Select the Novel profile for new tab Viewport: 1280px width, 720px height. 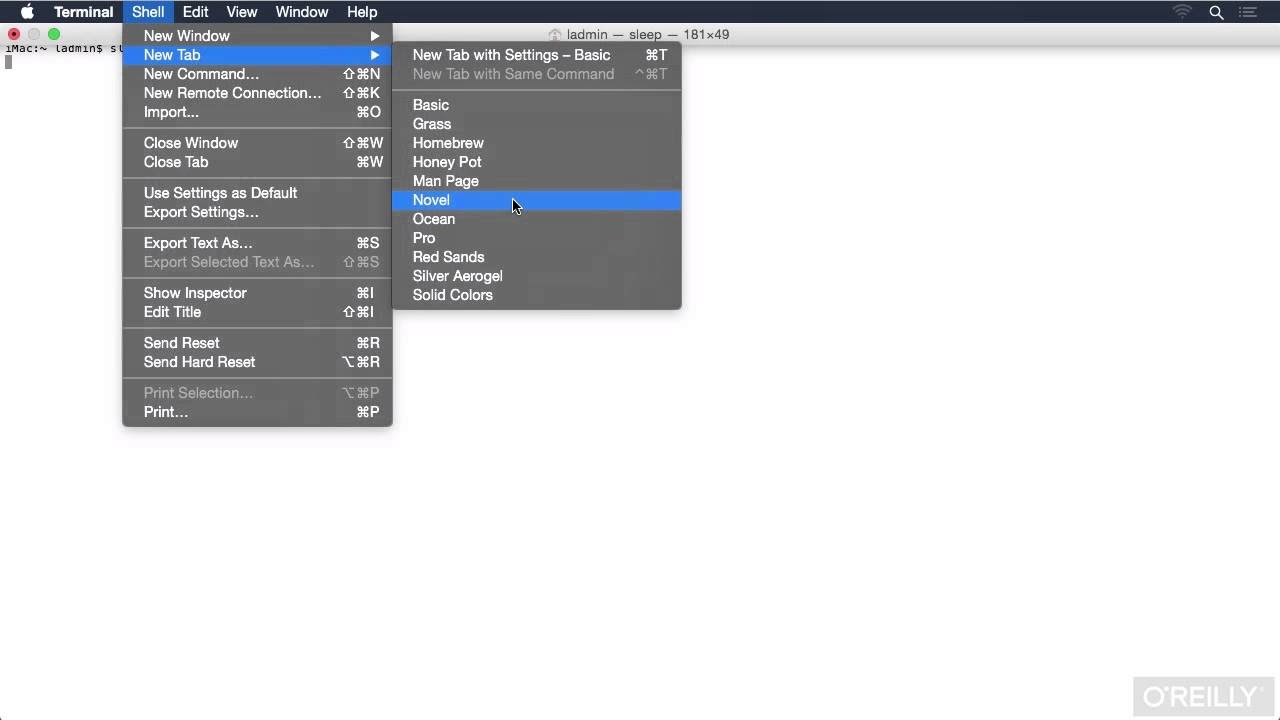tap(432, 200)
